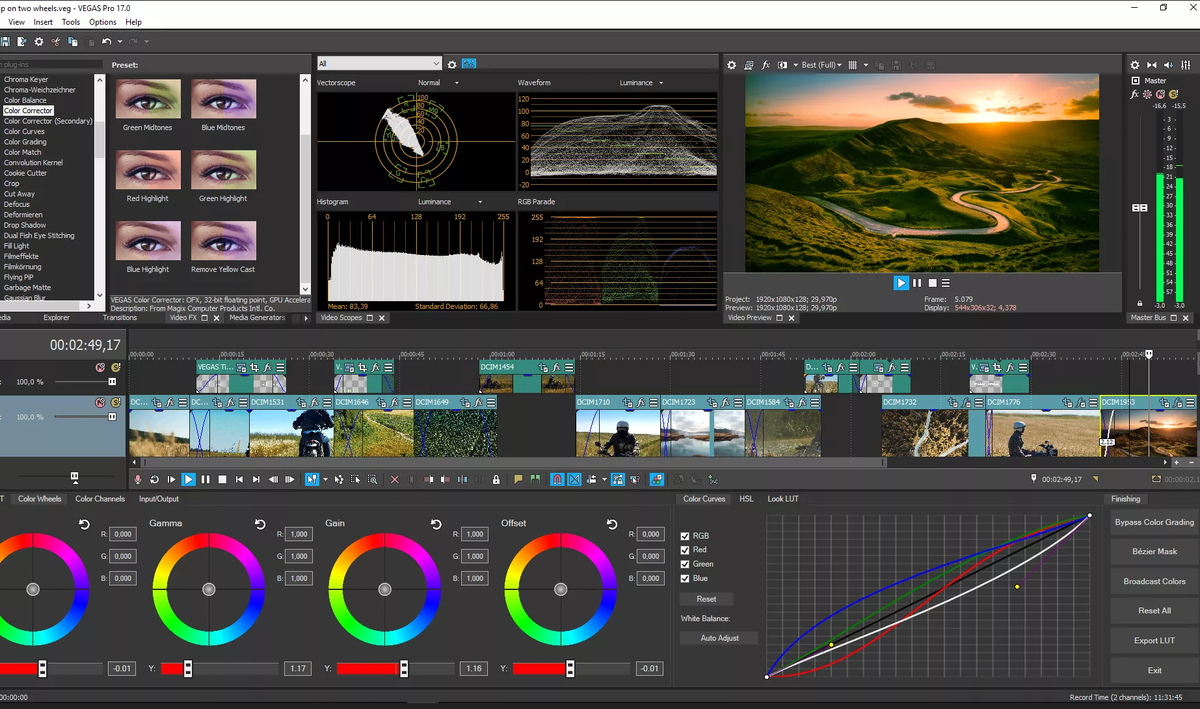Click Insert Marker icon in timeline toolbar
Image resolution: width=1200 pixels, height=709 pixels.
(518, 480)
